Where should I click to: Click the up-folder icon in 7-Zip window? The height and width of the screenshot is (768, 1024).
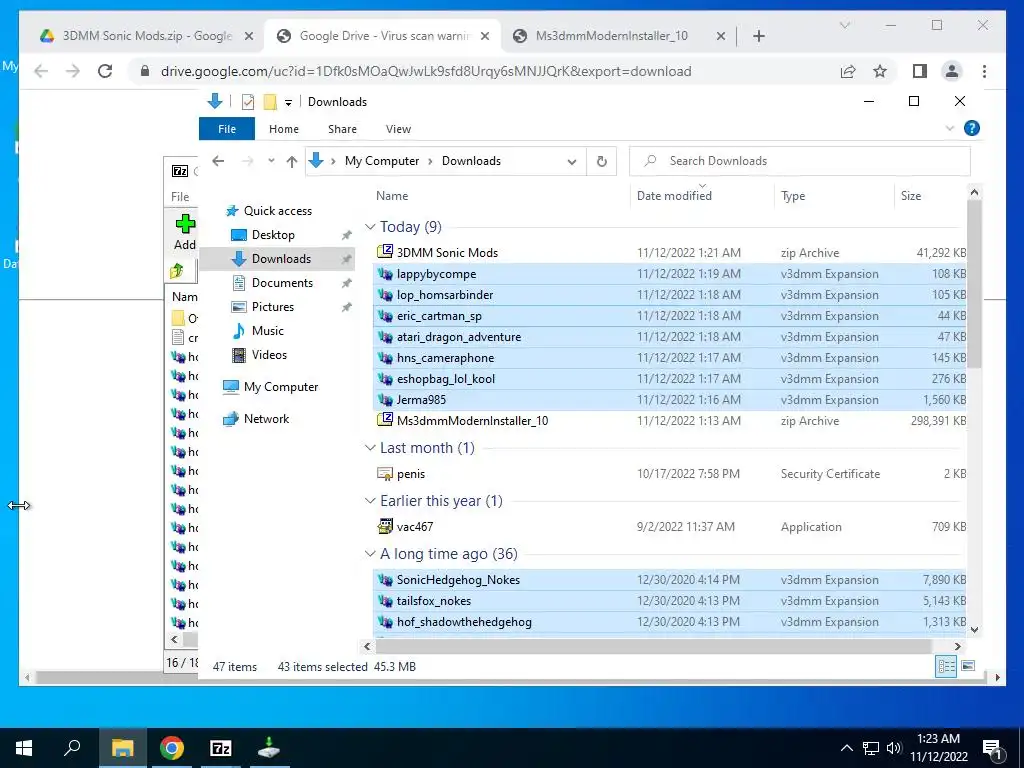click(177, 270)
